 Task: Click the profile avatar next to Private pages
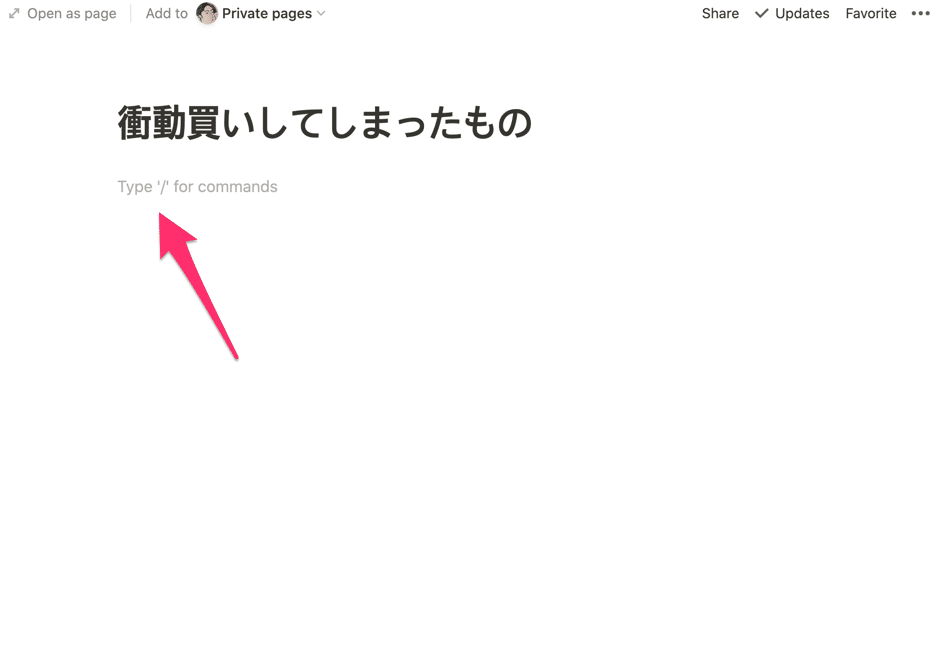[207, 13]
